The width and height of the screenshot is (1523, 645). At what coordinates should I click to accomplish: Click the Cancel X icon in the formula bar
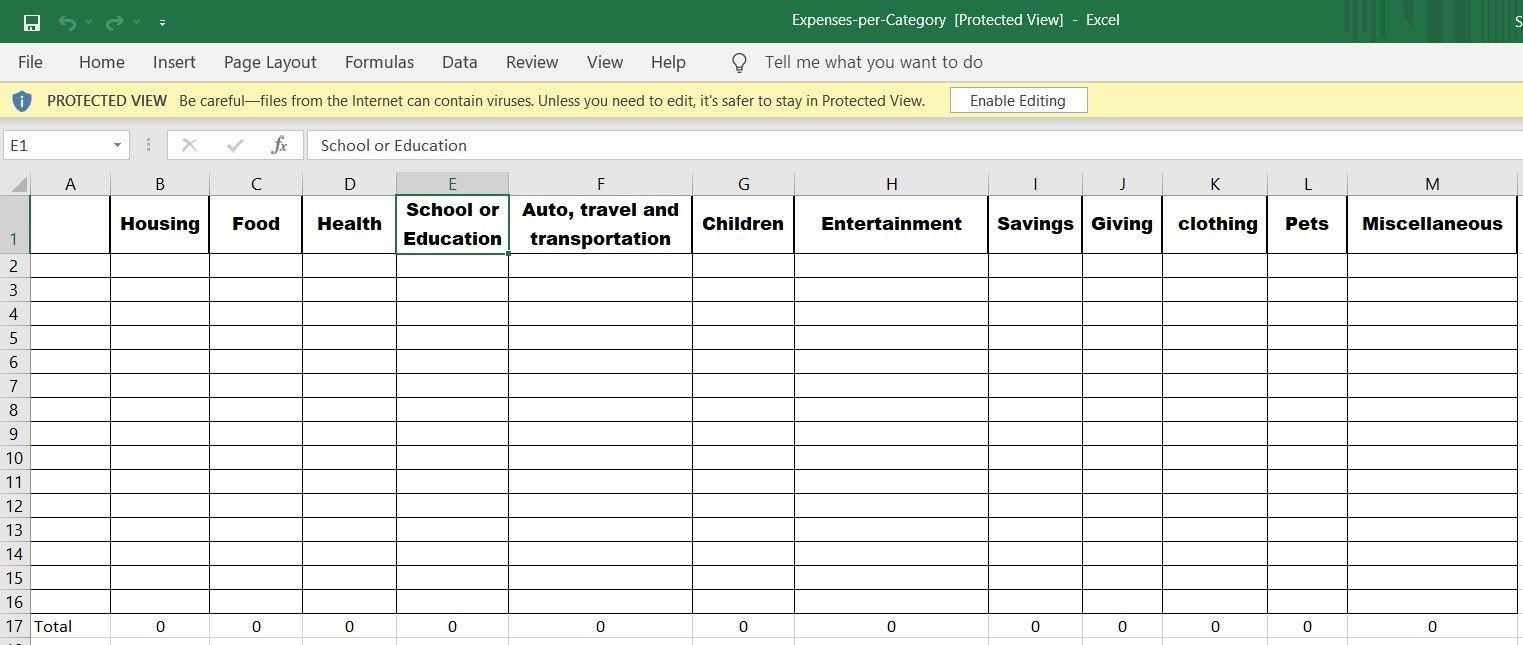point(189,145)
